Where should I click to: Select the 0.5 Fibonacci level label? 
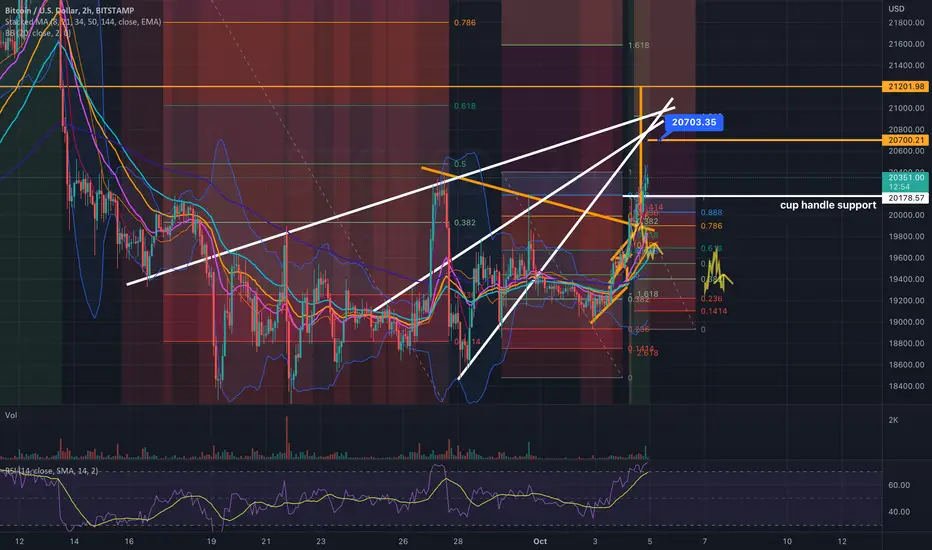[x=460, y=164]
